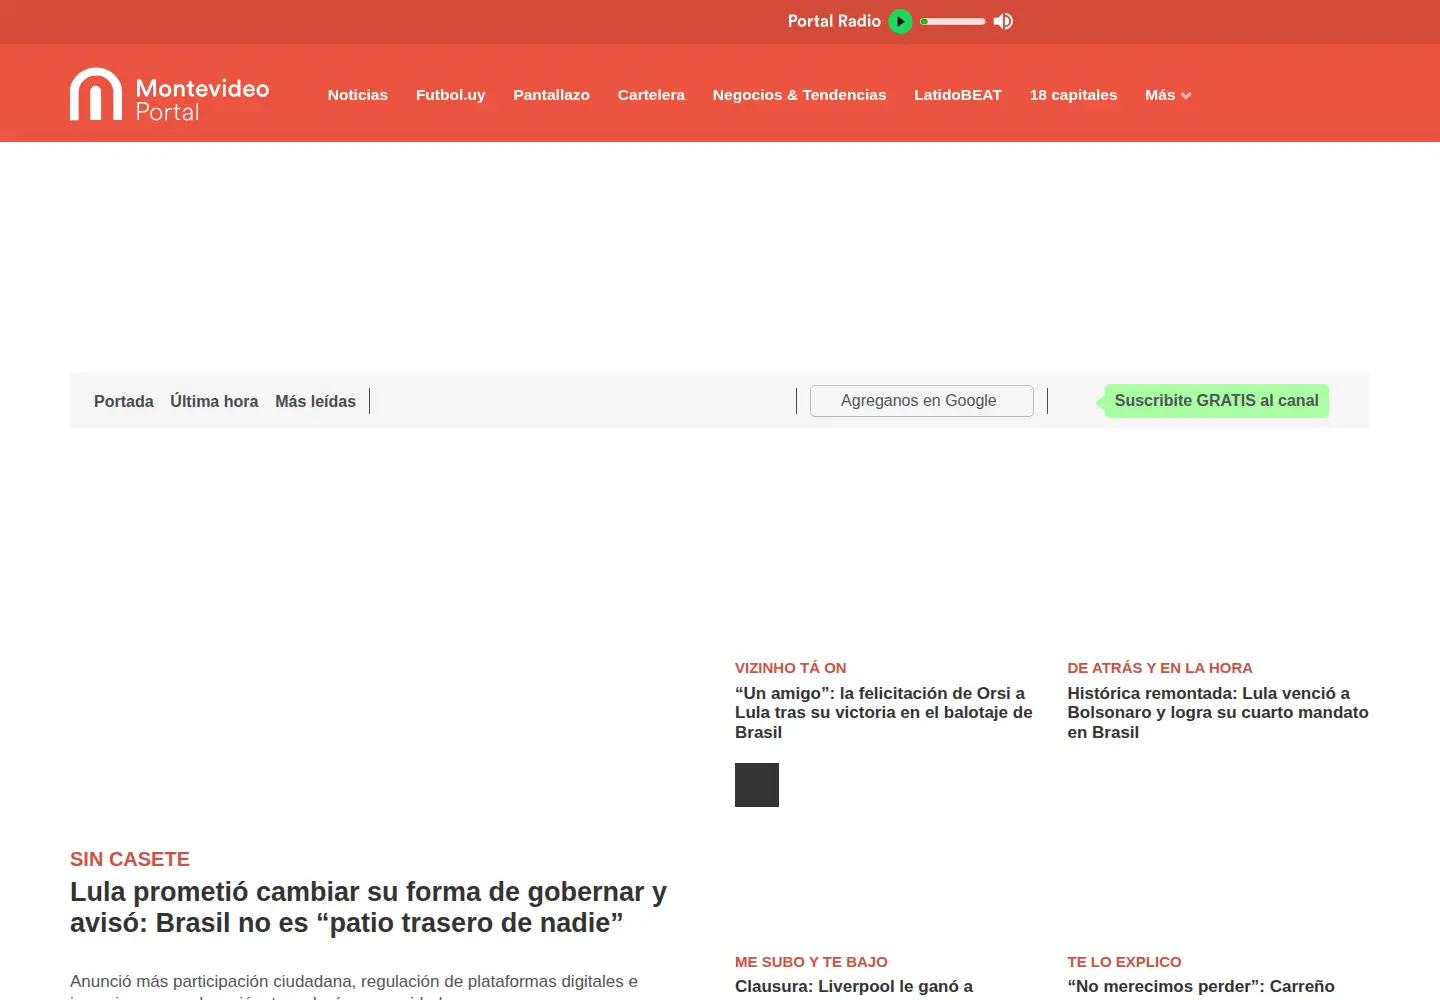Expand the Más dropdown menu
The width and height of the screenshot is (1440, 1000).
[x=1168, y=95]
